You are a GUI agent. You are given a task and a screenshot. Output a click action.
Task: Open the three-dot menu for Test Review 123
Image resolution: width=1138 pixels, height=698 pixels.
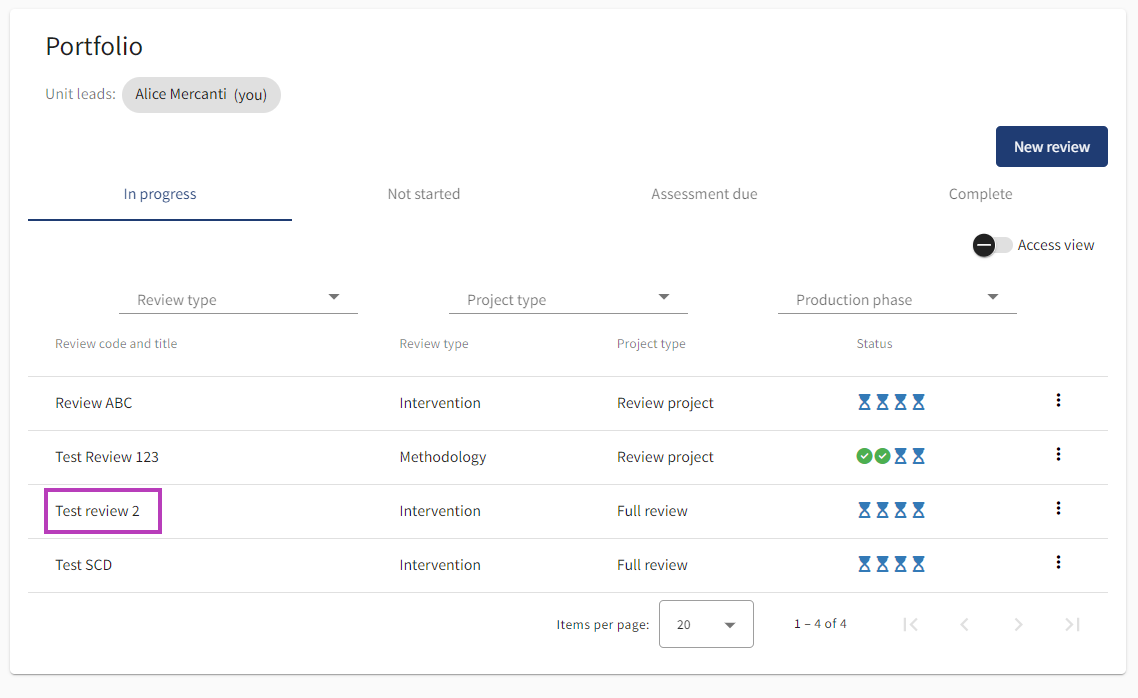[1058, 455]
